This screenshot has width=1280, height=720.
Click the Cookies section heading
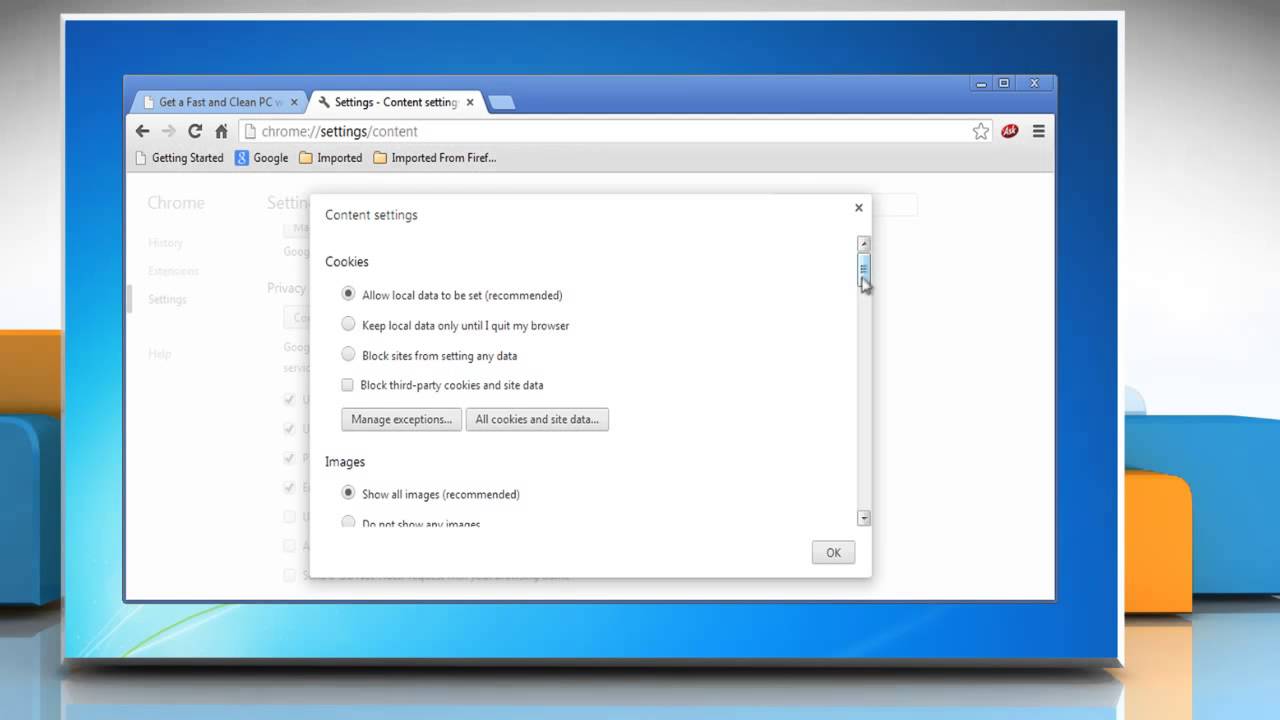pyautogui.click(x=347, y=262)
